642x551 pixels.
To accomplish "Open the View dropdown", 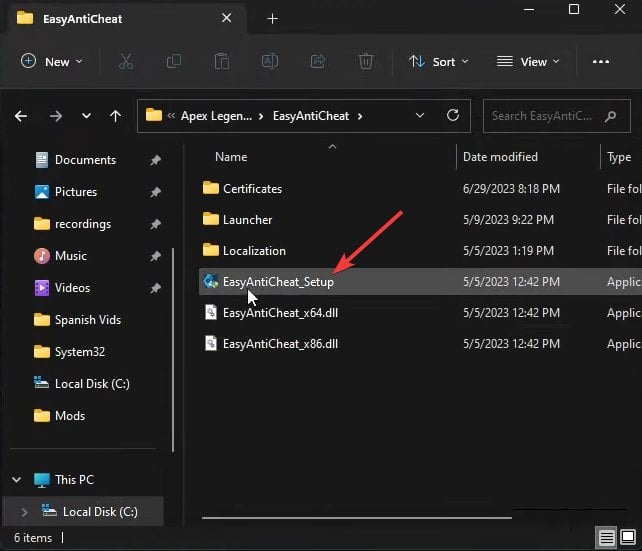I will (528, 62).
